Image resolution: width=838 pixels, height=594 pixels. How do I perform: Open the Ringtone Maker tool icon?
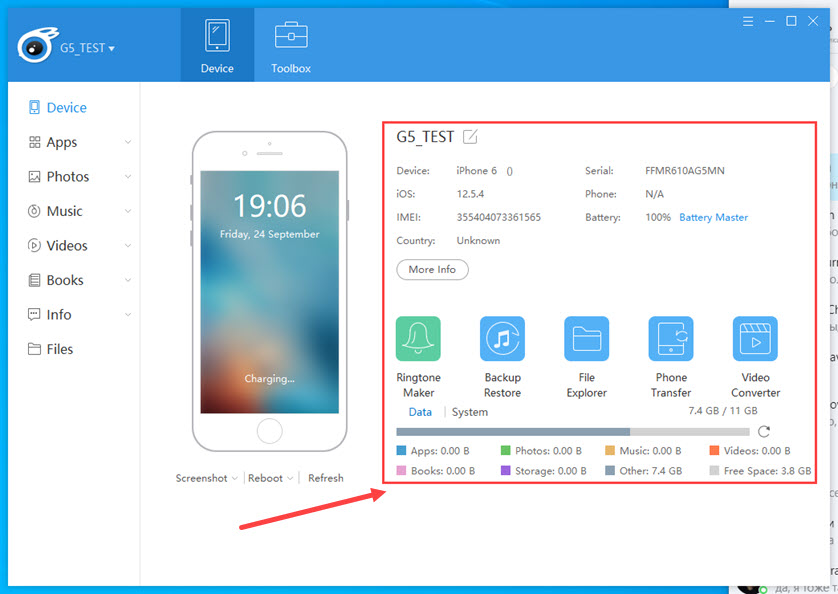pyautogui.click(x=418, y=338)
